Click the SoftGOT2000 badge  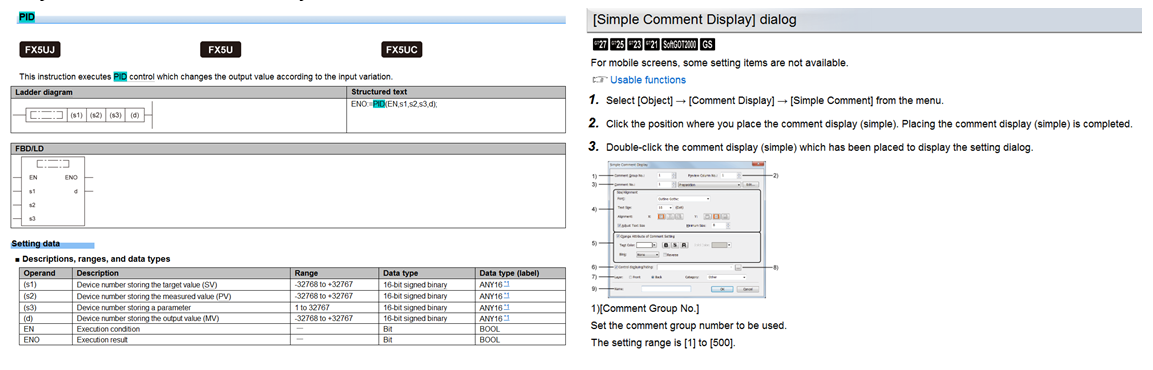679,44
